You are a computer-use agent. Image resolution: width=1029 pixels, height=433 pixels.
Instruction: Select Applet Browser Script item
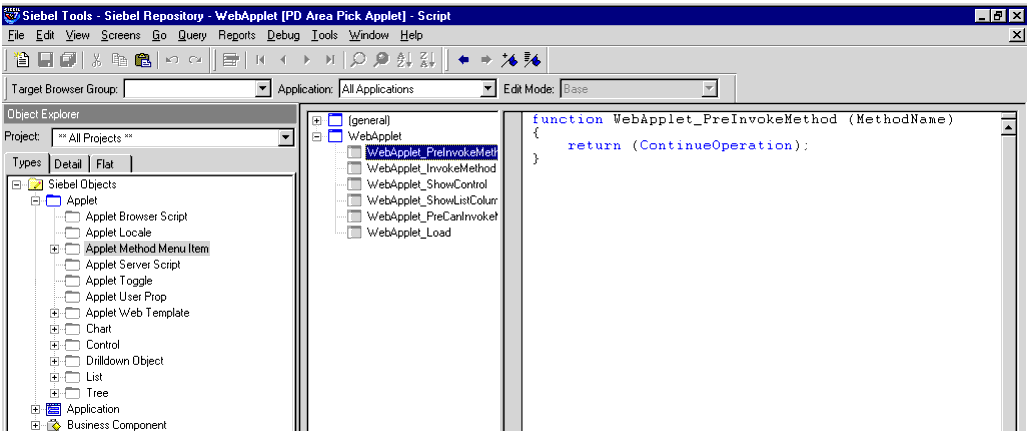[x=136, y=216]
